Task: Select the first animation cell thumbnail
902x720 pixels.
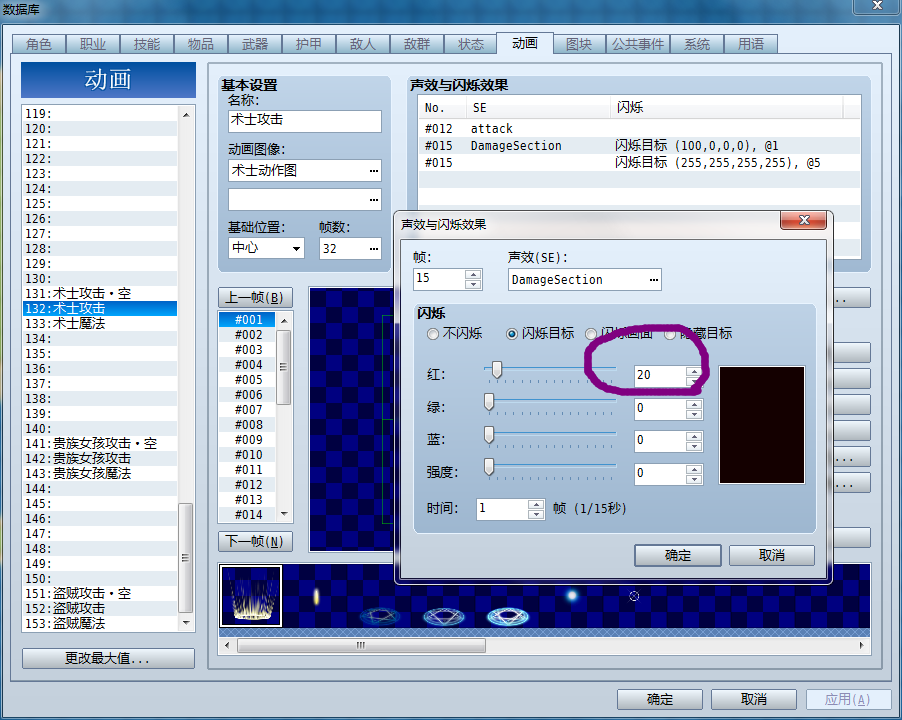Action: [x=251, y=596]
